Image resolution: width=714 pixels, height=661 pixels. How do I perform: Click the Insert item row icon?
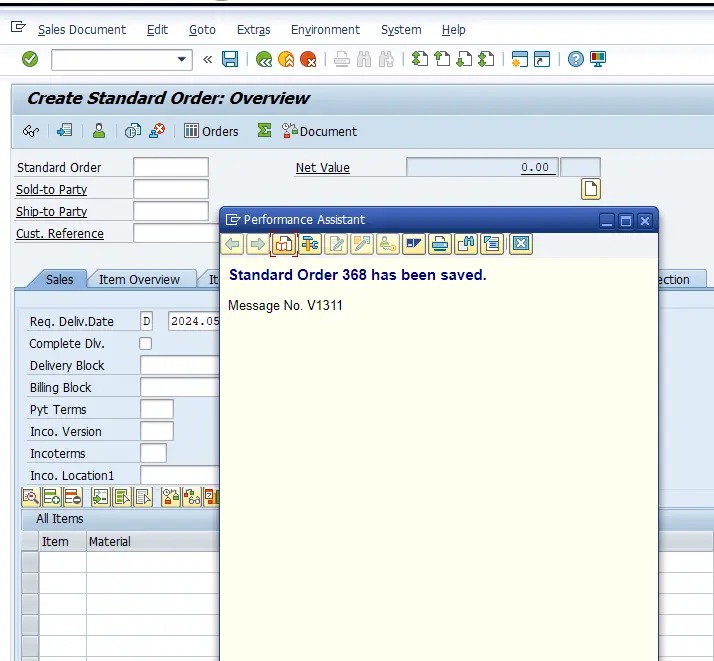pos(52,497)
